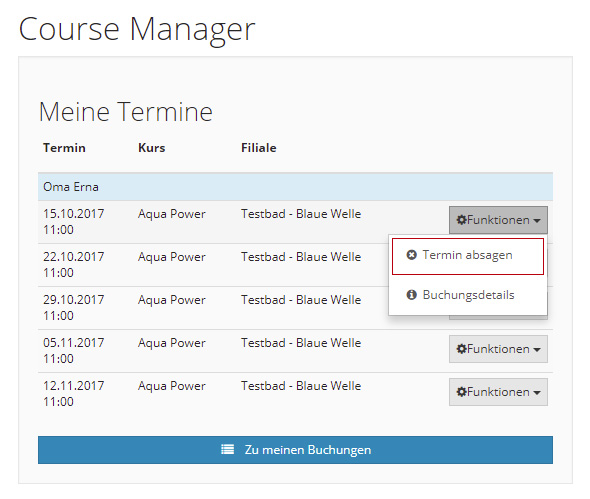Click the Termin column header
The image size is (590, 499).
click(x=64, y=148)
